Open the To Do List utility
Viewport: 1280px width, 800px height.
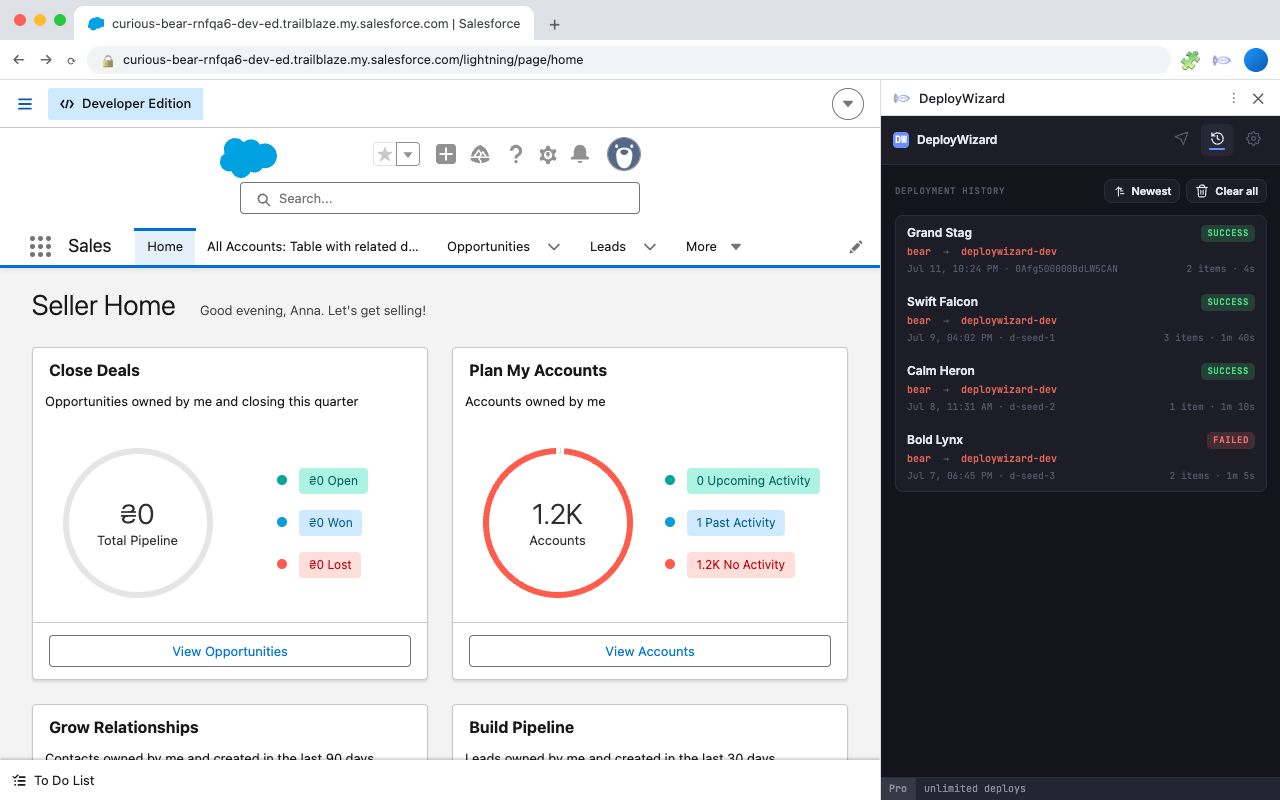(54, 780)
